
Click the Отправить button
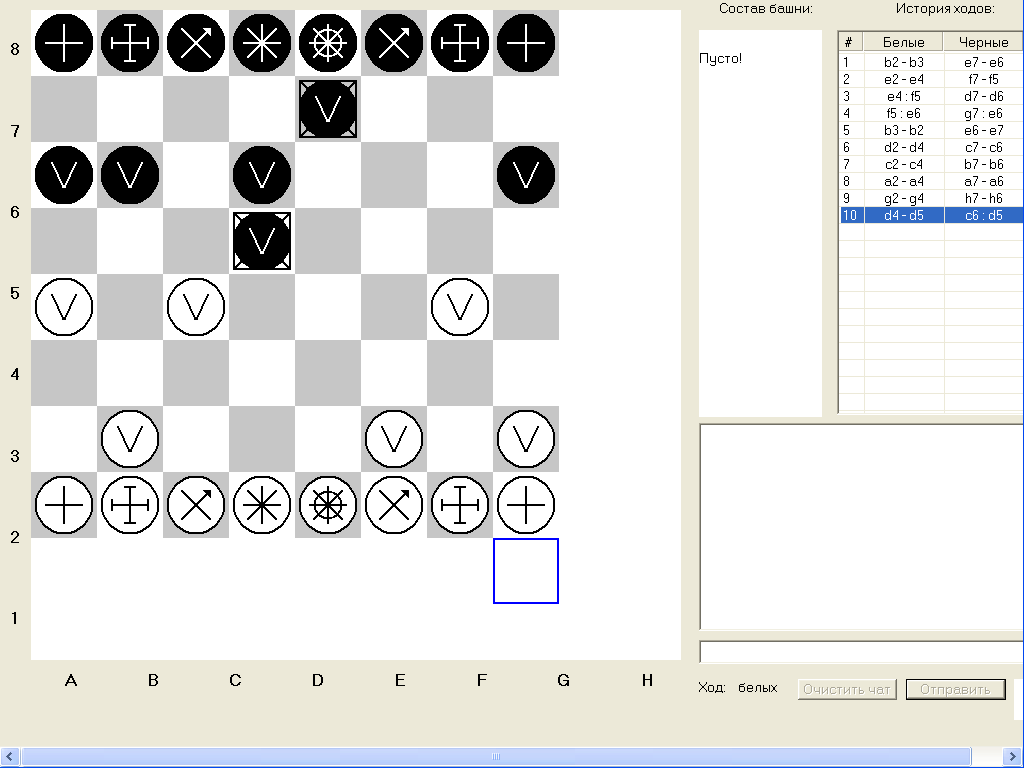(x=955, y=689)
